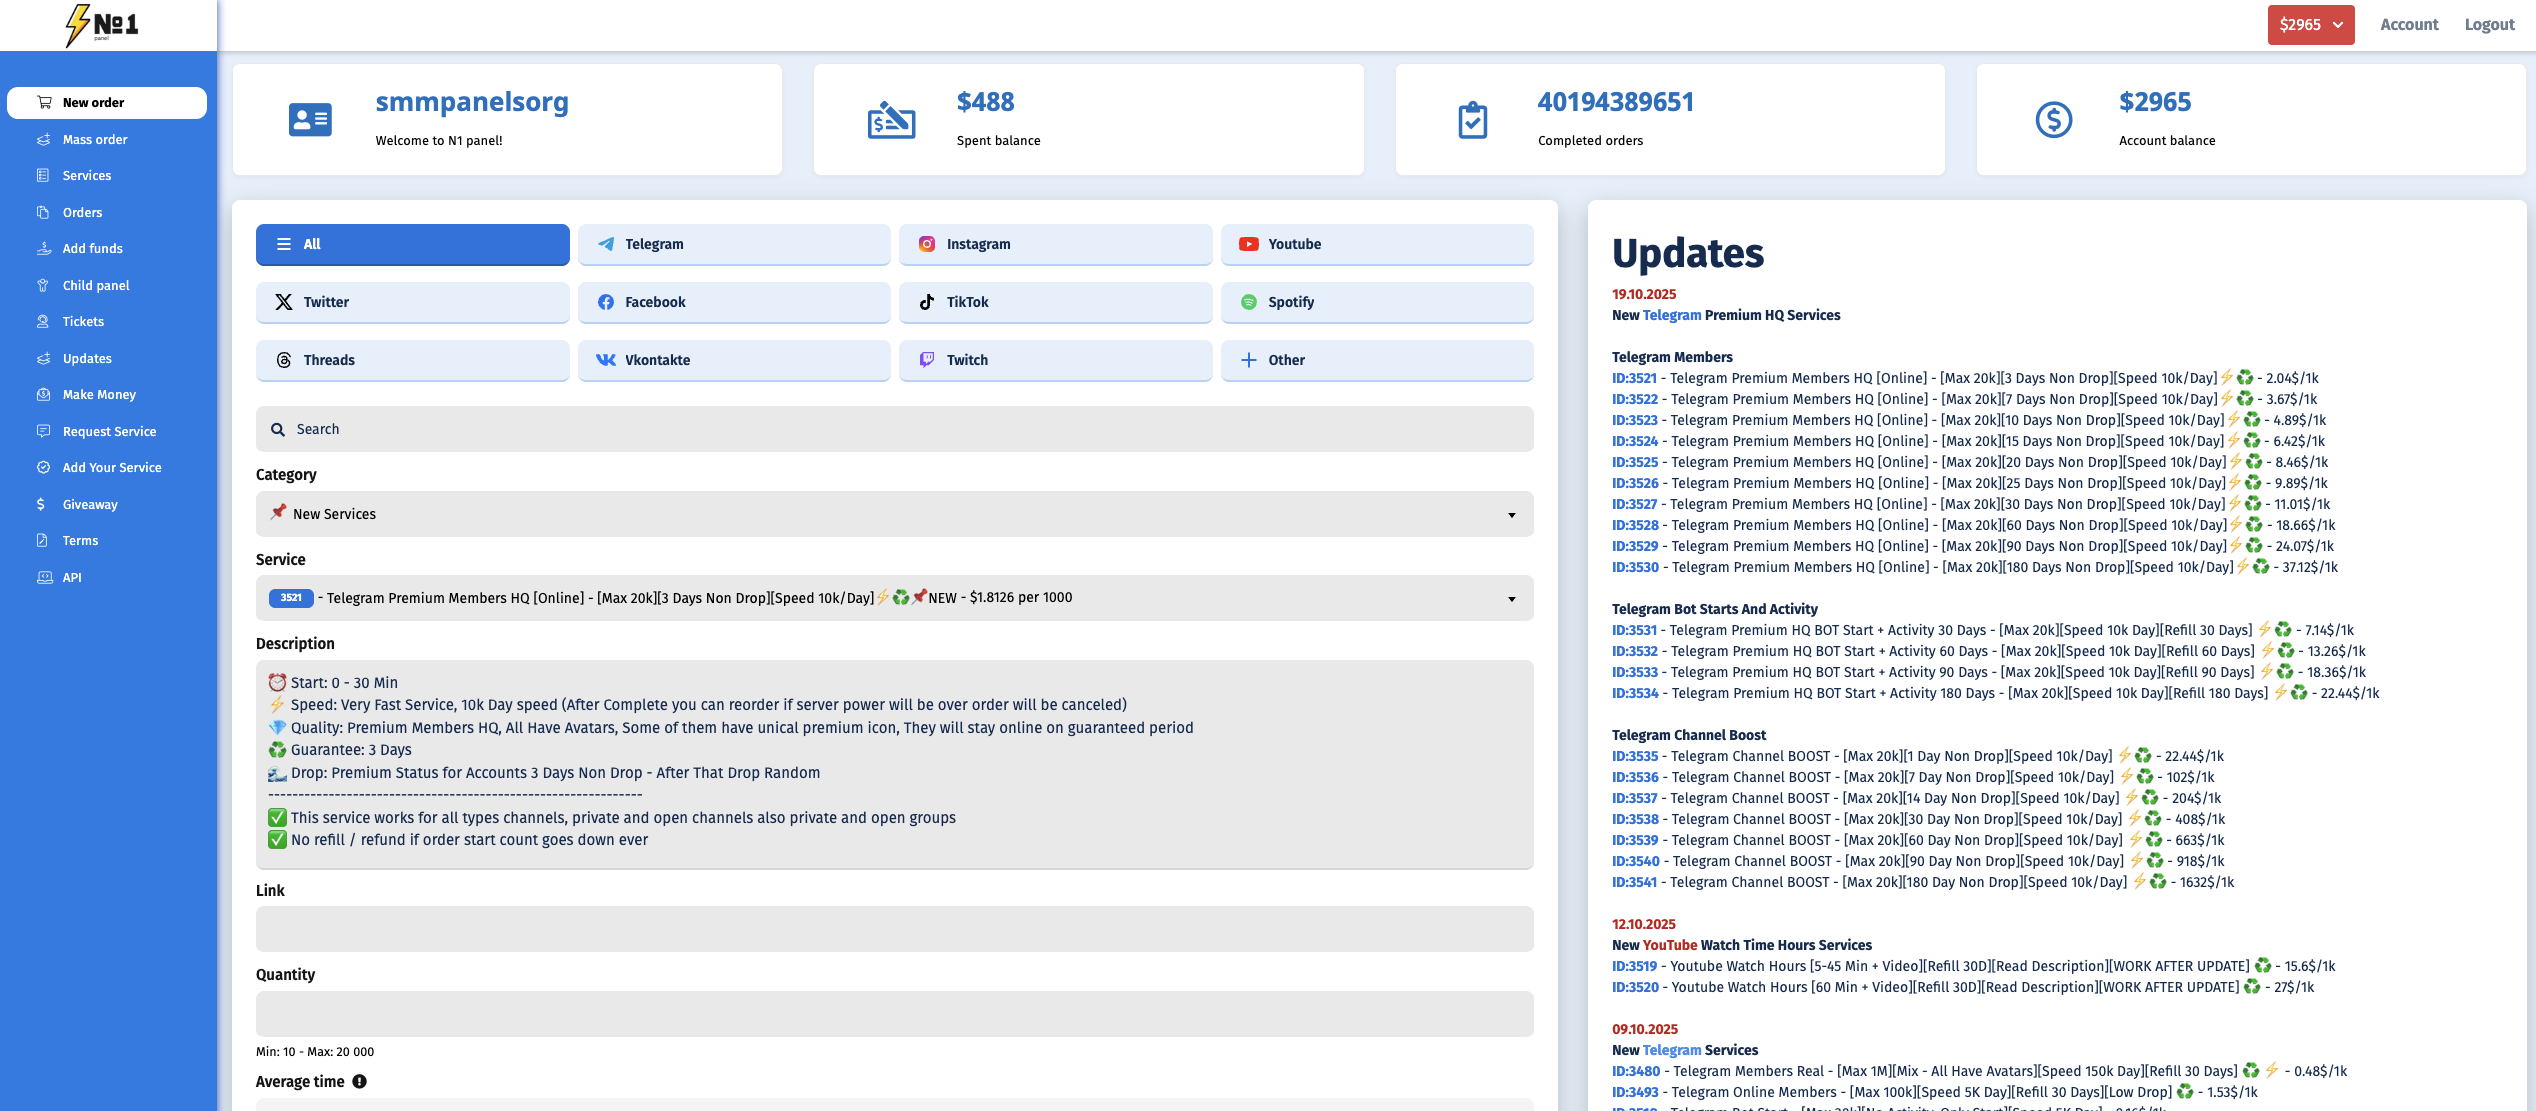Open Mass order in the sidebar
The height and width of the screenshot is (1111, 2536).
tap(95, 139)
